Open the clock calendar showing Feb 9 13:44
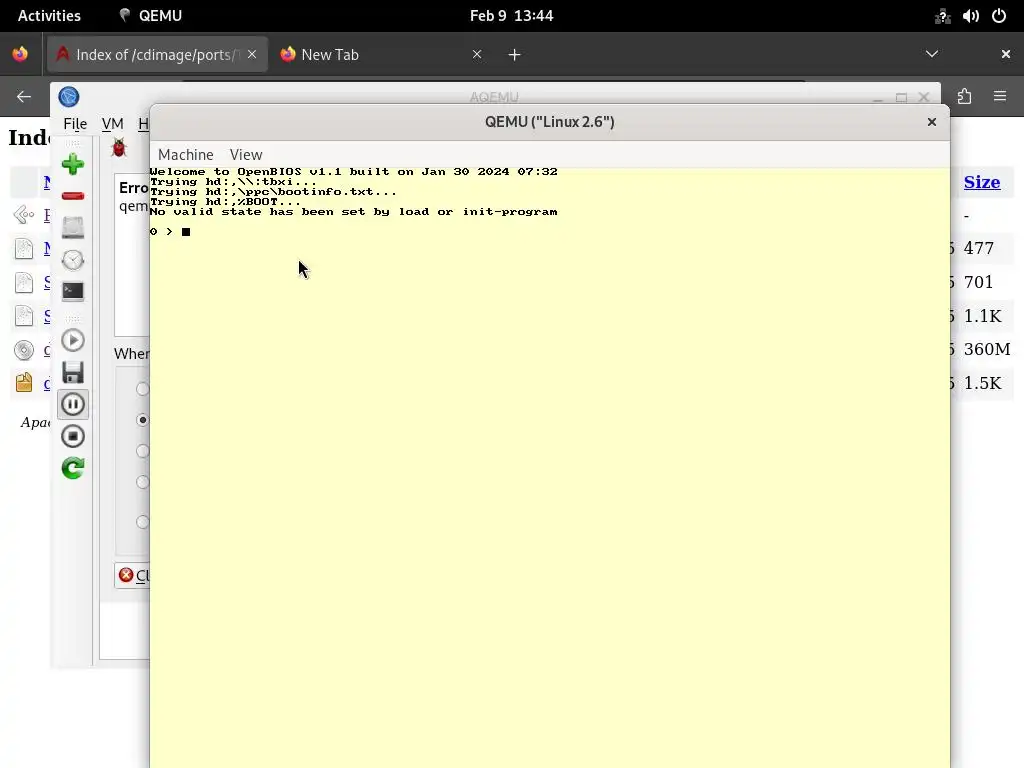1024x768 pixels. (511, 16)
